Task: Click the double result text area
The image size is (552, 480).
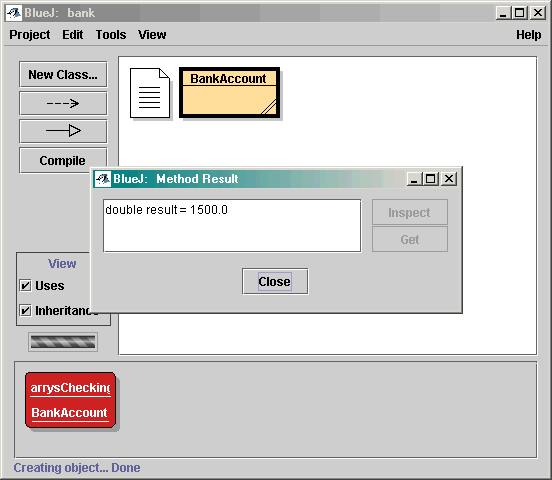Action: tap(232, 226)
